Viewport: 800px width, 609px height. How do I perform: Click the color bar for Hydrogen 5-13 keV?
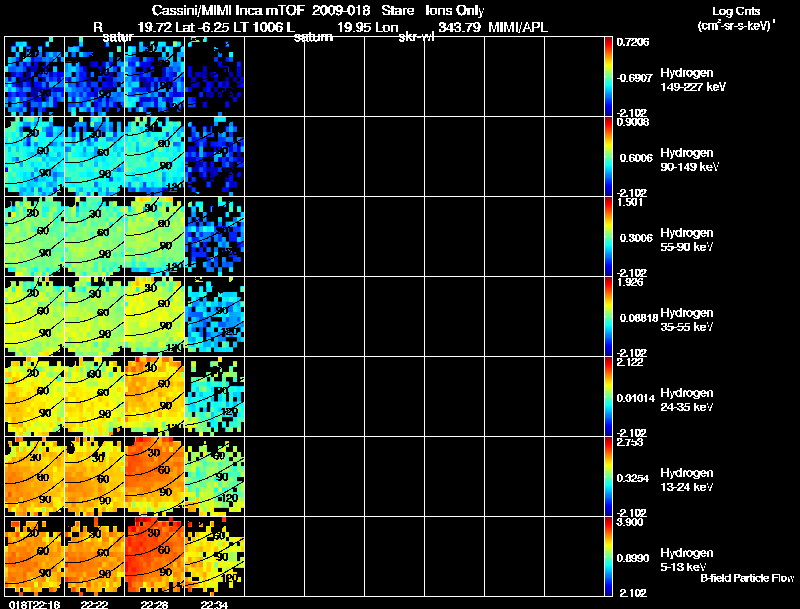(x=610, y=557)
